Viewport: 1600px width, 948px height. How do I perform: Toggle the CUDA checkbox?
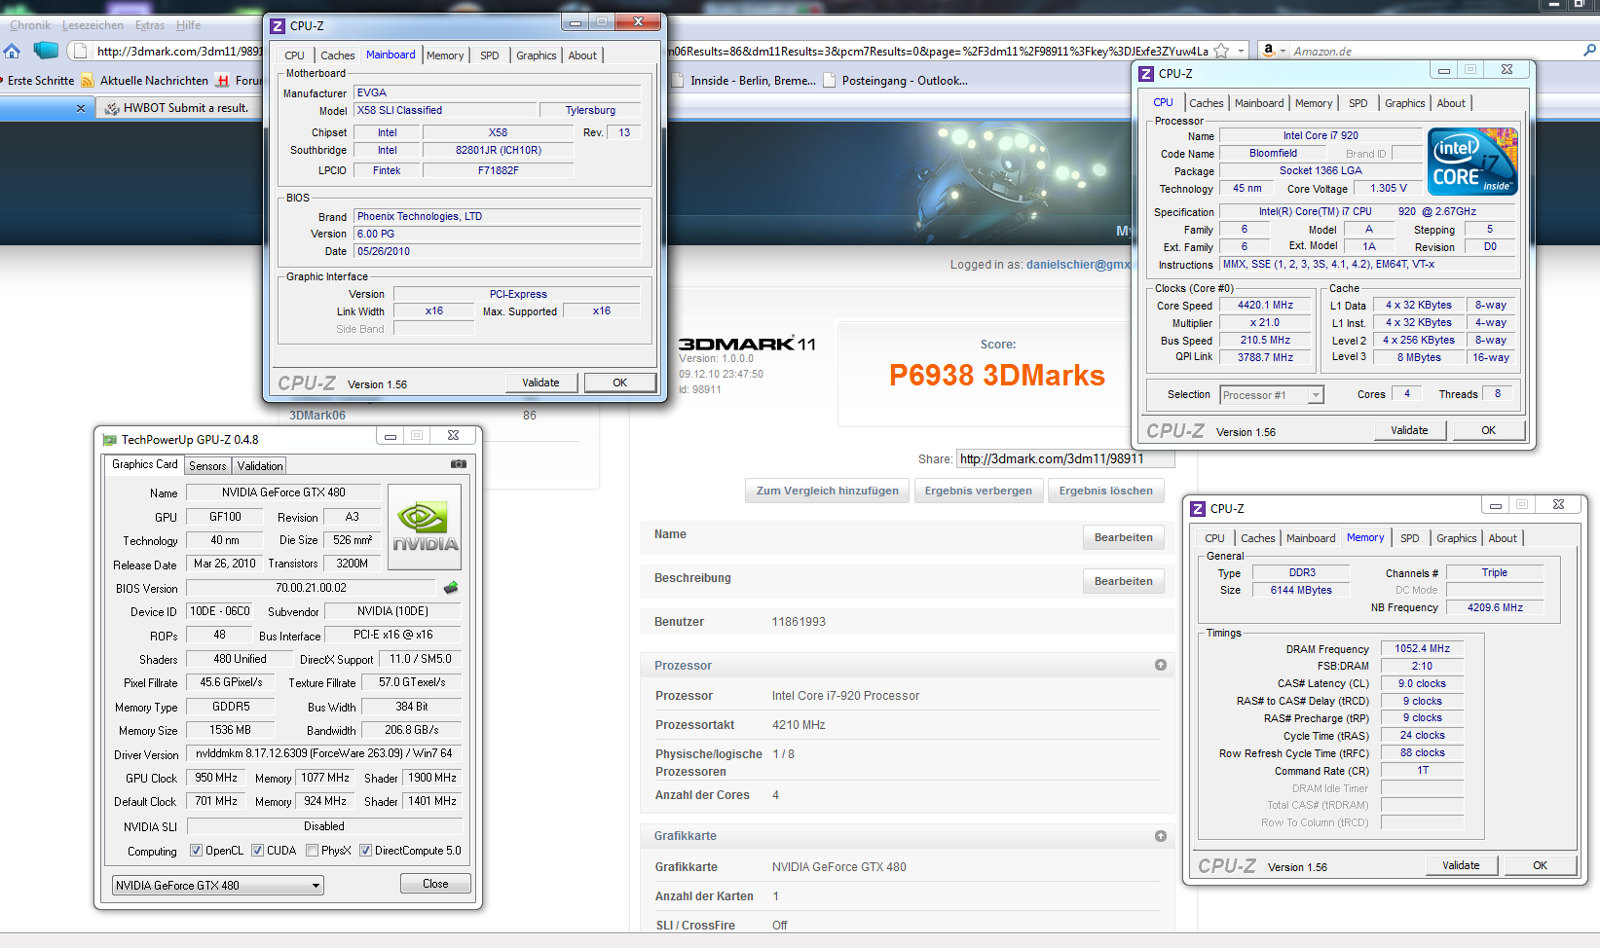[x=258, y=851]
